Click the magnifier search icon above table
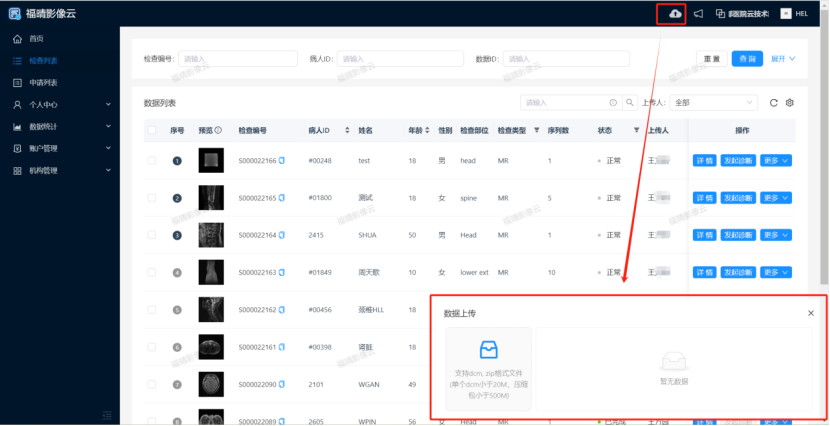This screenshot has height=426, width=830. point(630,102)
